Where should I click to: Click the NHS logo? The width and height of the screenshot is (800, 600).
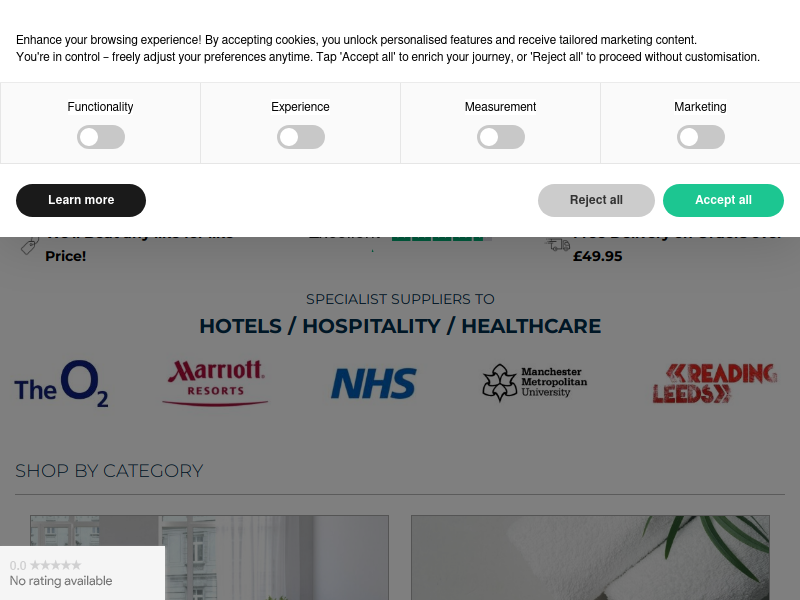pos(374,384)
